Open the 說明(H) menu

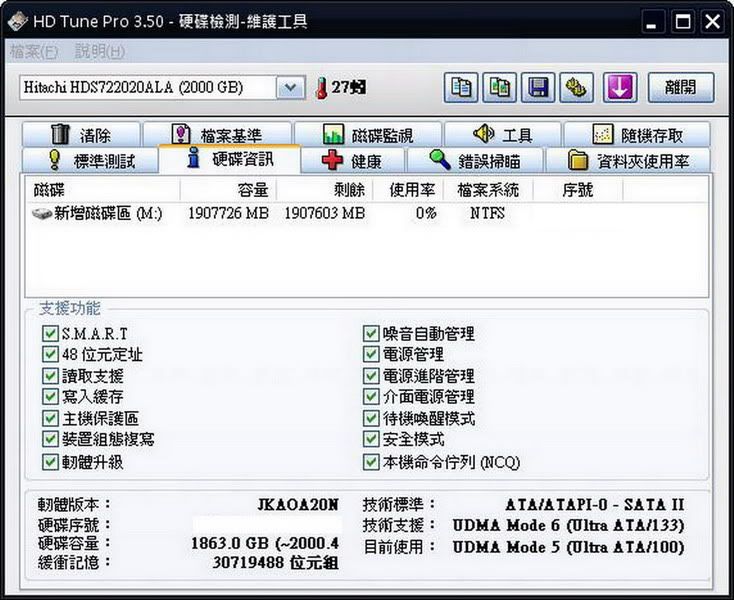click(x=100, y=51)
